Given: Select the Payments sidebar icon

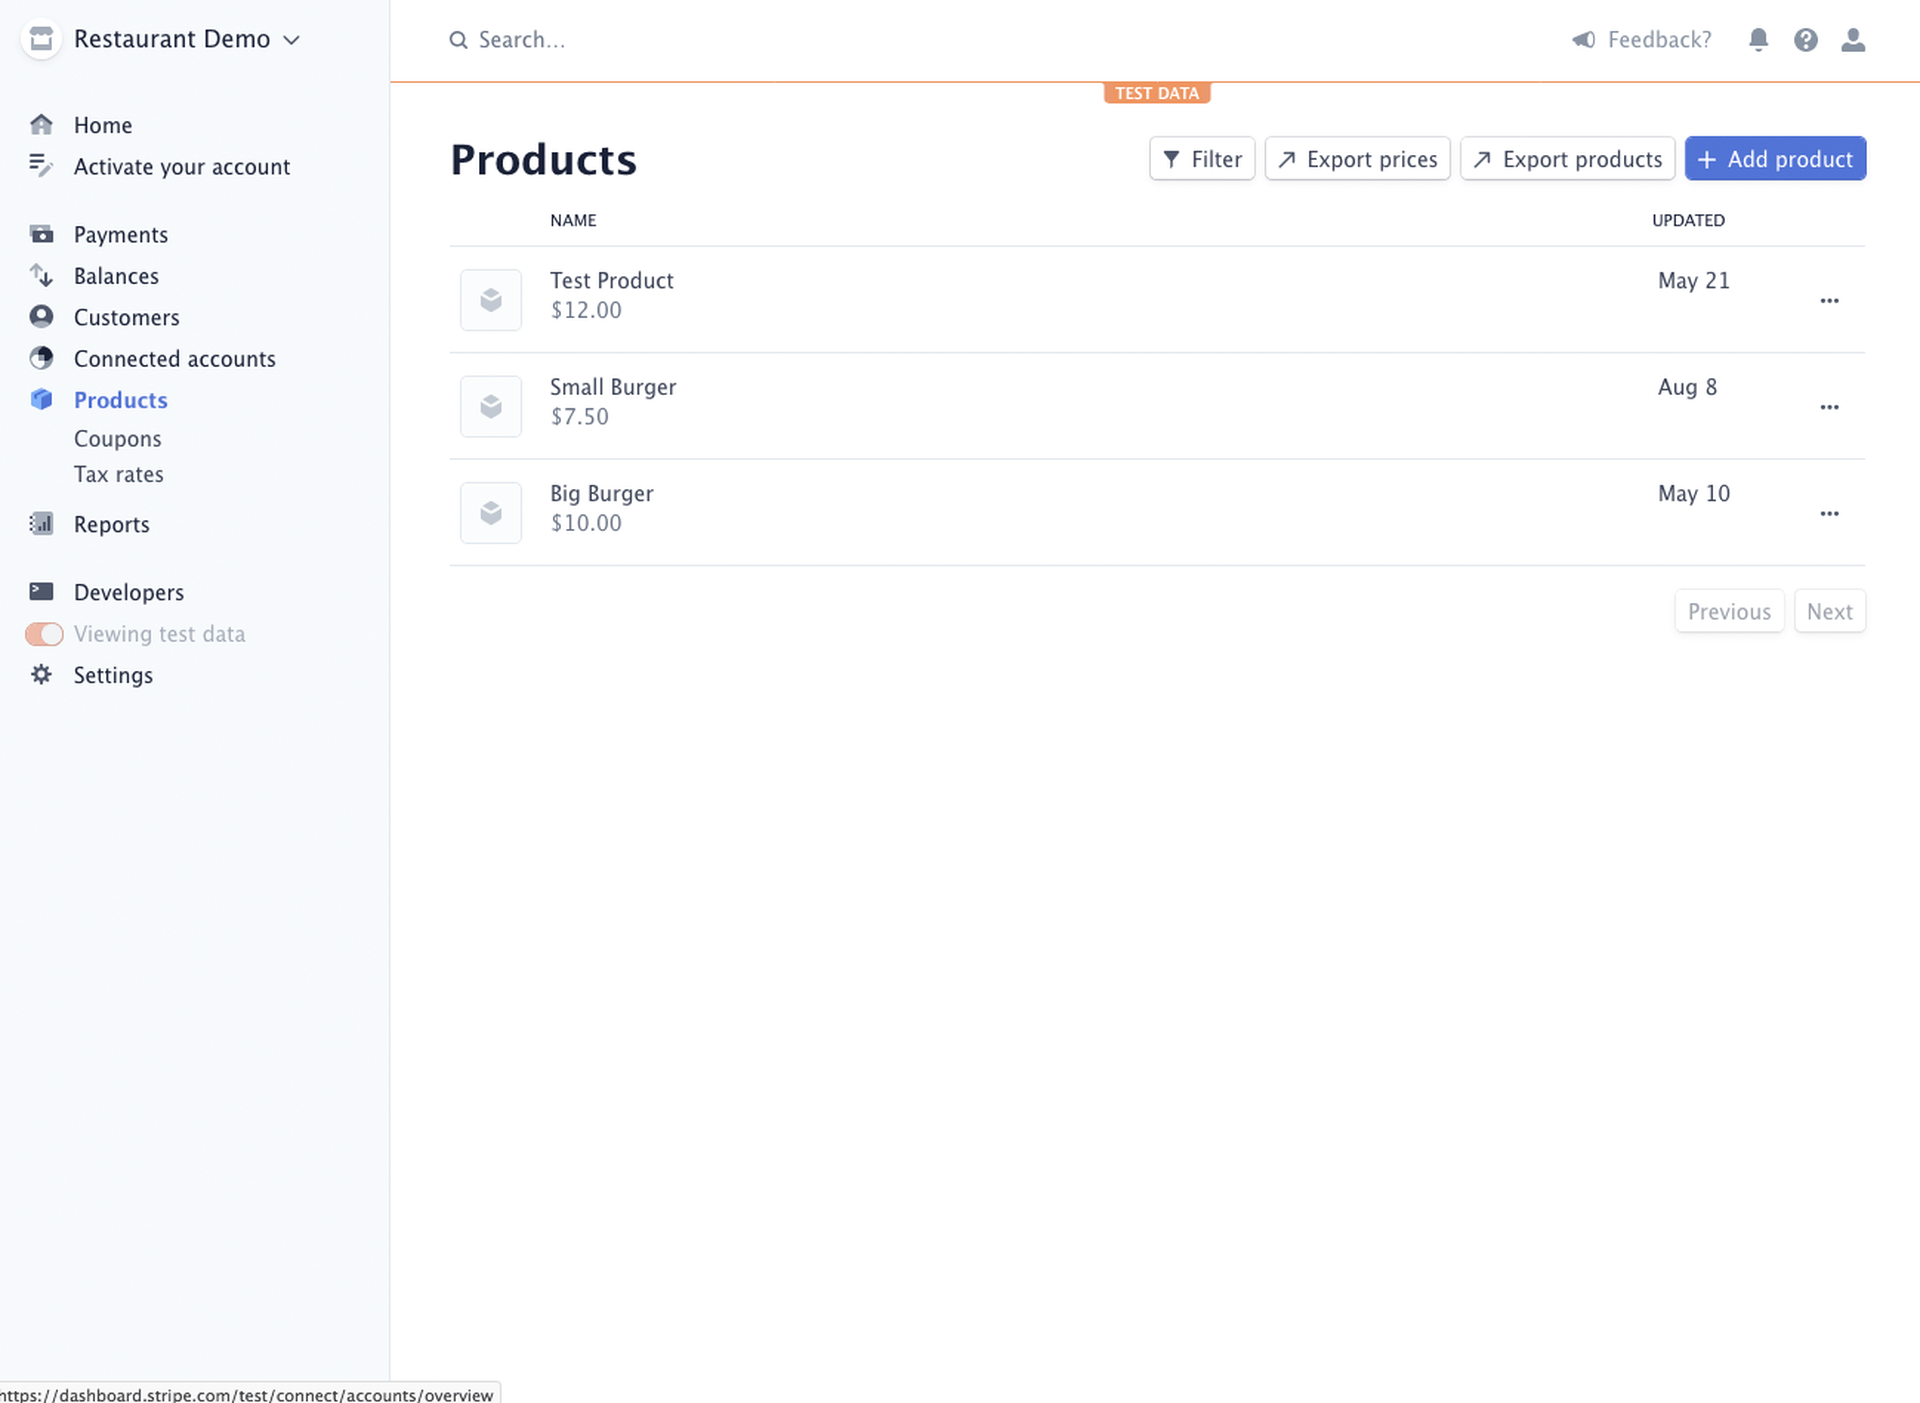Looking at the screenshot, I should tap(42, 234).
